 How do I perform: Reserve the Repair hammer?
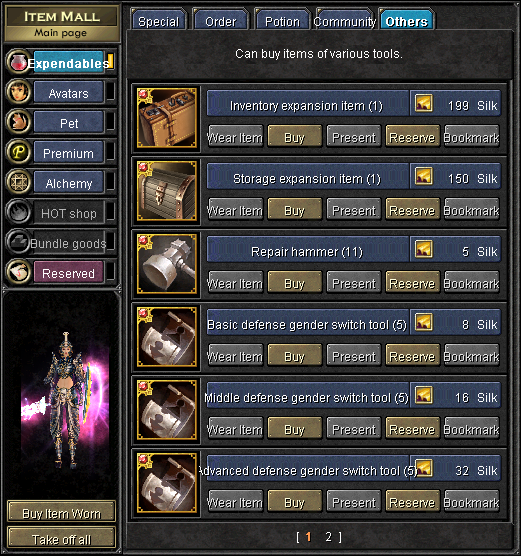point(412,283)
